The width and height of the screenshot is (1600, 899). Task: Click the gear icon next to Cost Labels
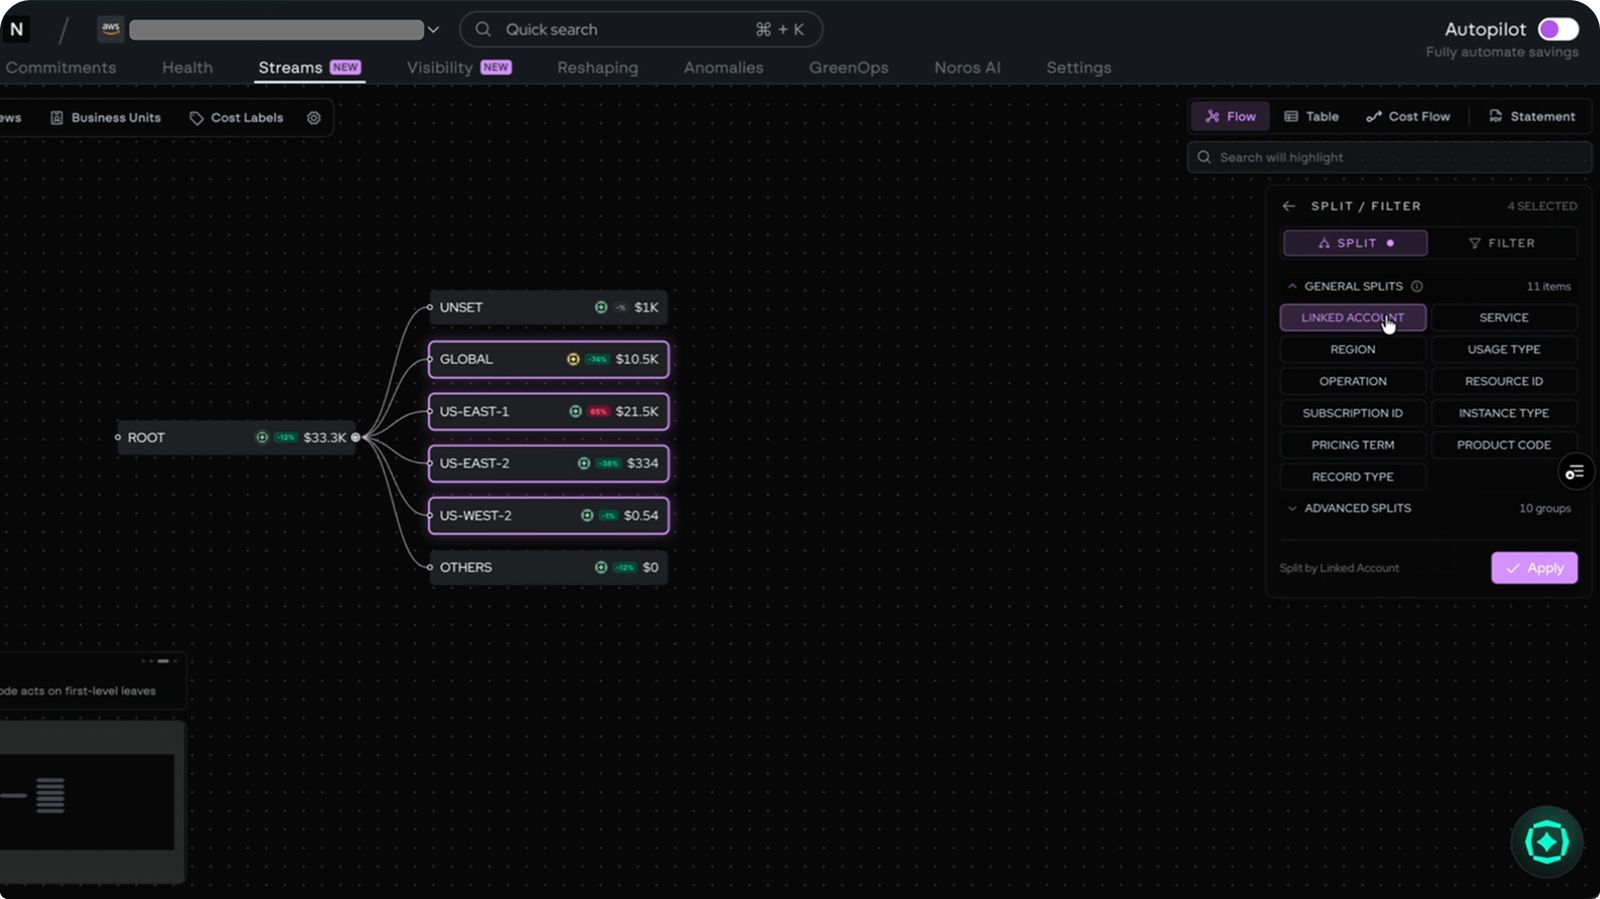point(314,117)
